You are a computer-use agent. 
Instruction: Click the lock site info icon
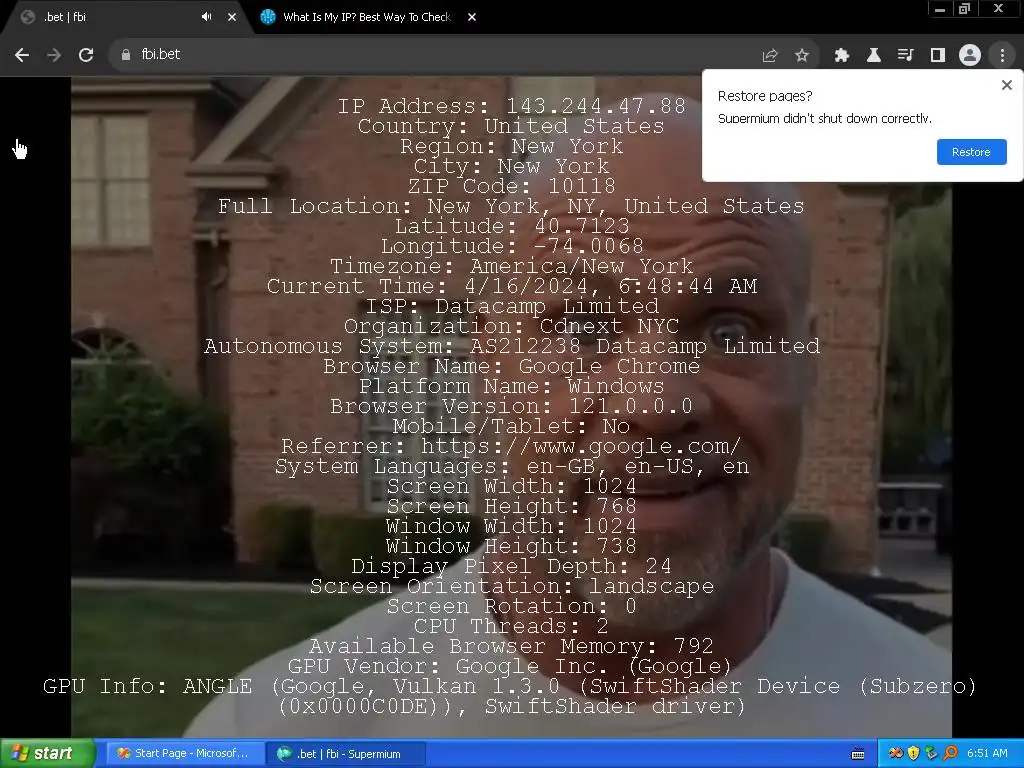click(x=126, y=55)
